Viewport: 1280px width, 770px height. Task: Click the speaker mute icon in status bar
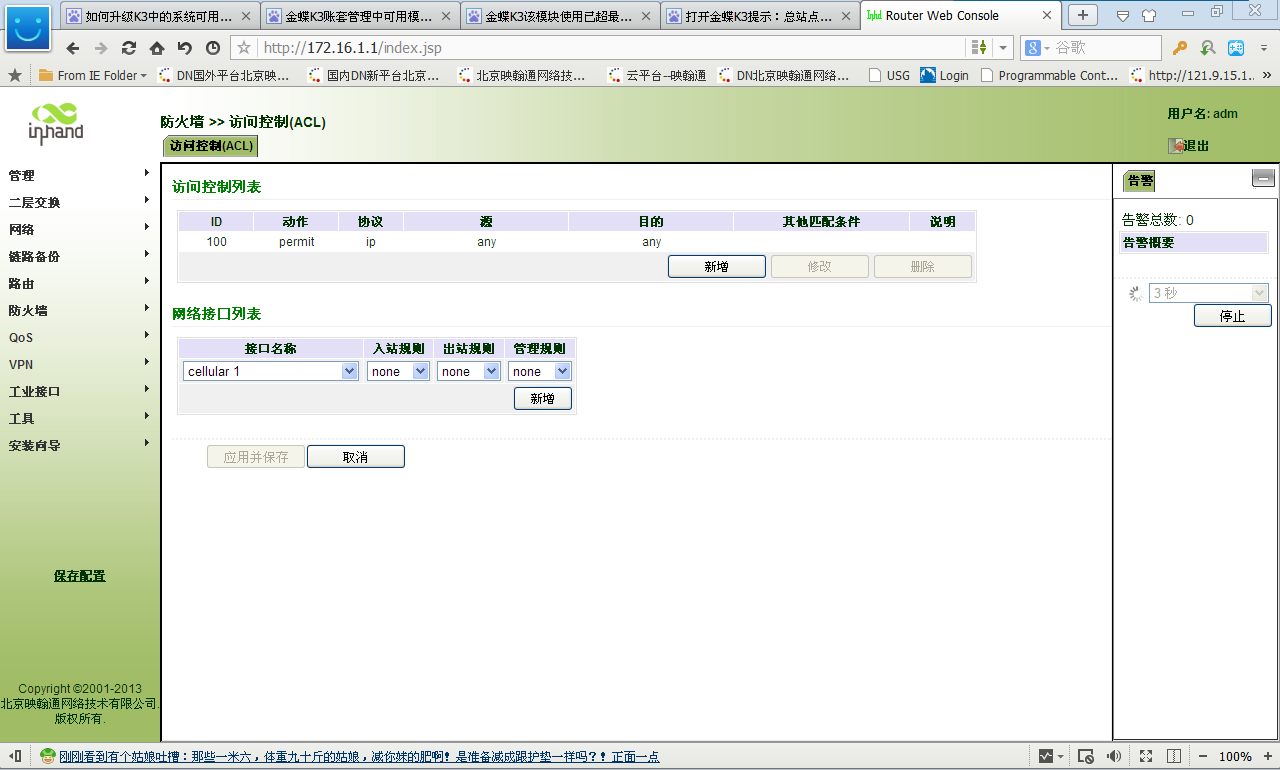(x=1113, y=756)
